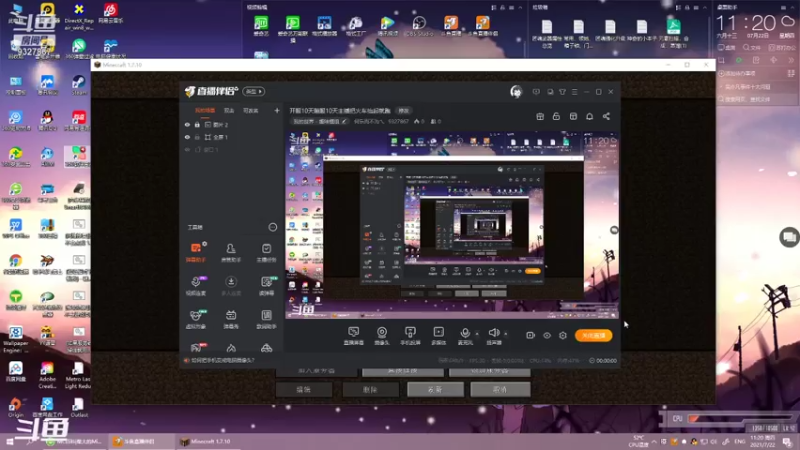Image resolution: width=800 pixels, height=450 pixels.
Task: Add a 多媒体 source below the preview
Action: click(438, 336)
